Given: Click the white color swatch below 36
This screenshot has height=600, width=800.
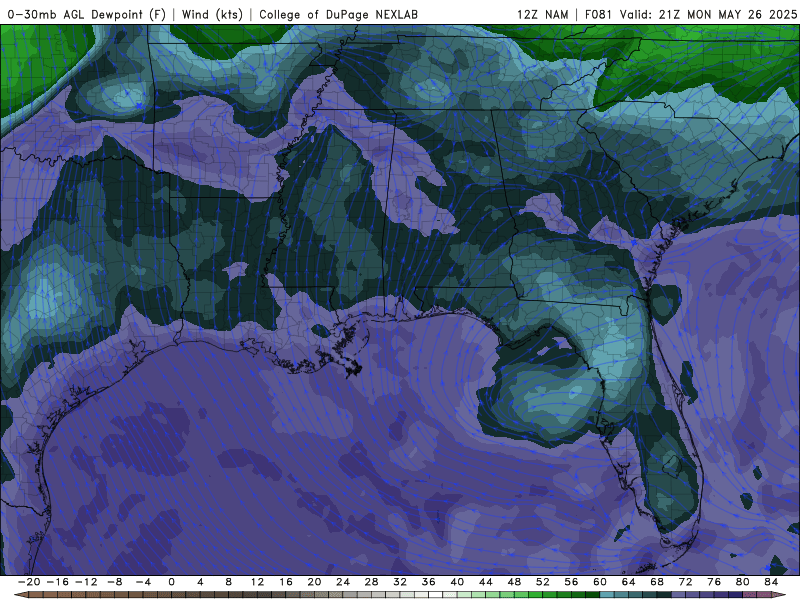Looking at the screenshot, I should coord(436,595).
